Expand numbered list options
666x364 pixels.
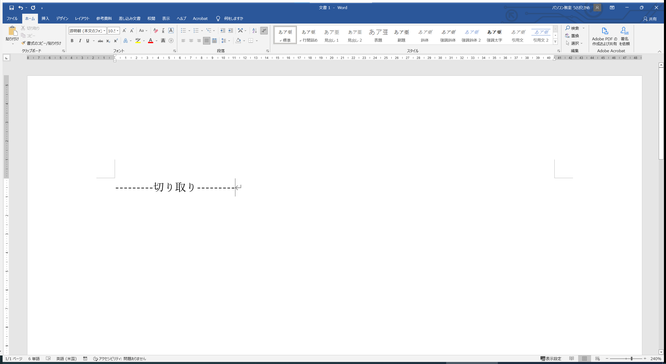(x=202, y=31)
